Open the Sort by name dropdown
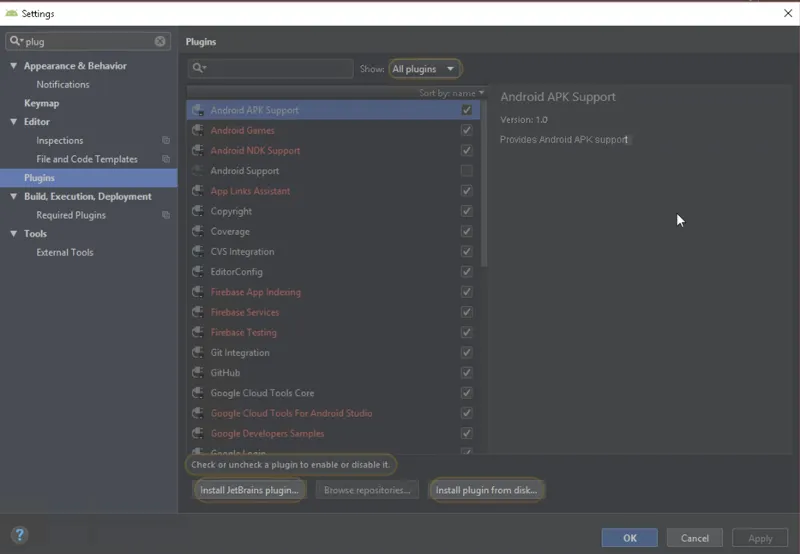Viewport: 800px width, 554px height. (452, 93)
